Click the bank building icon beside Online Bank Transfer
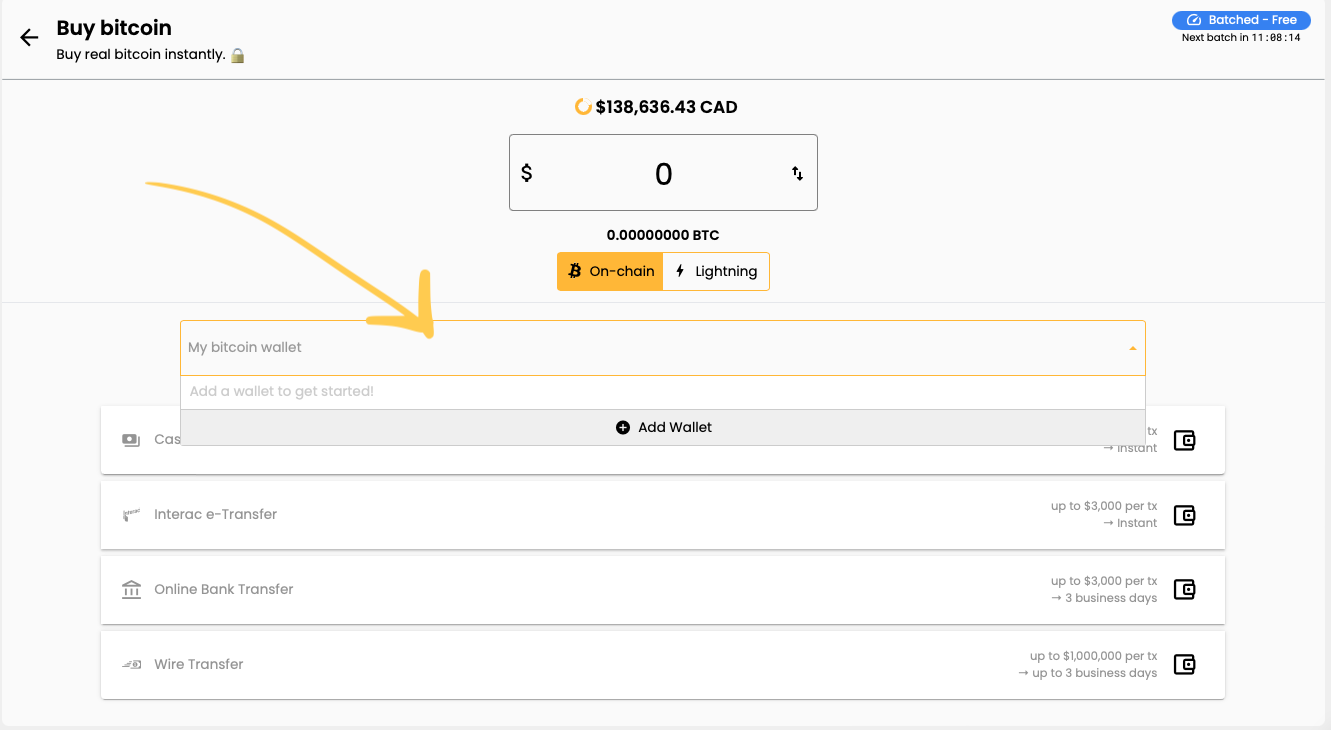1331x730 pixels. pyautogui.click(x=131, y=590)
